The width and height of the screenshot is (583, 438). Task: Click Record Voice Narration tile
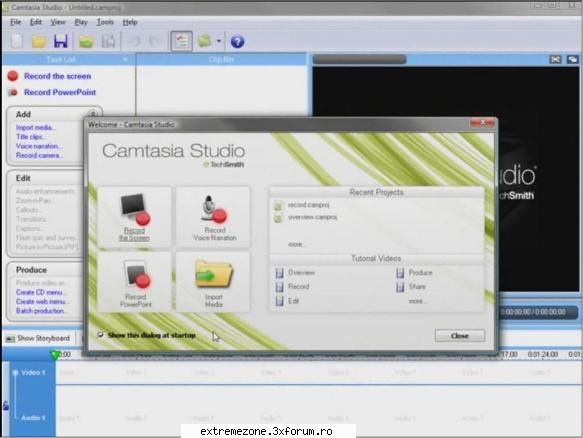click(x=214, y=217)
